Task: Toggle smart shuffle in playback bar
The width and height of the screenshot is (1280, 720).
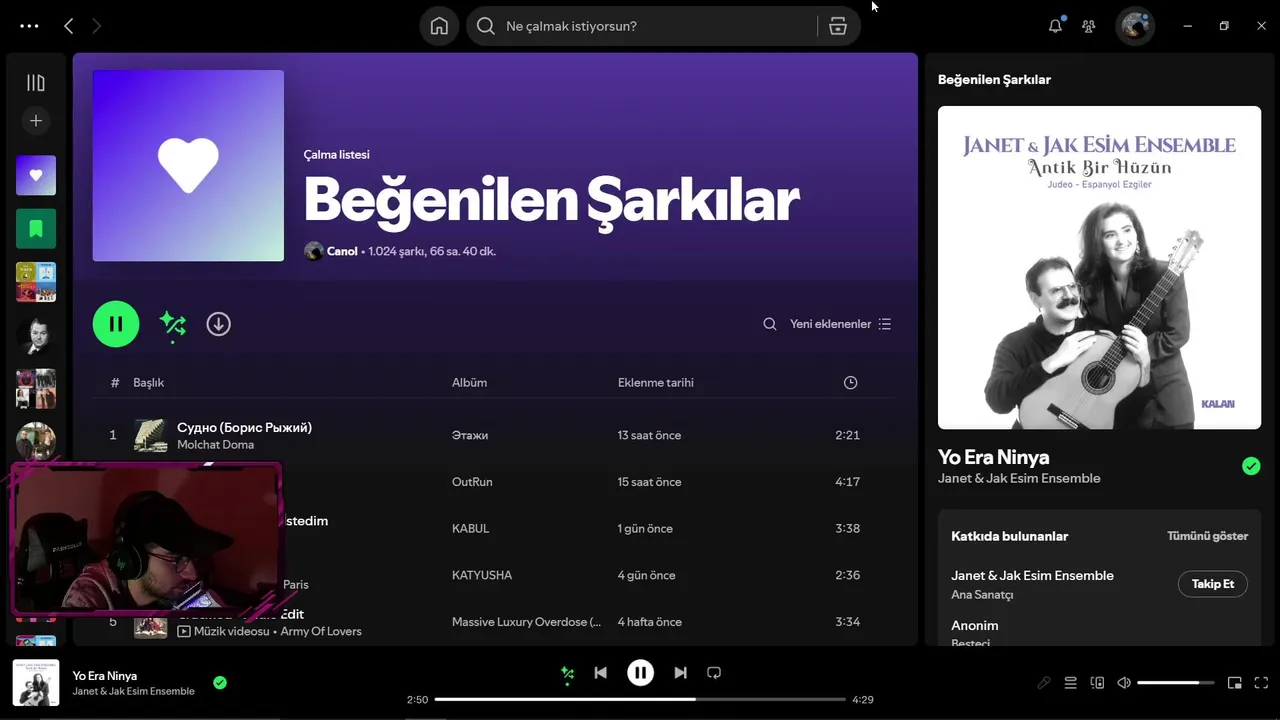Action: pos(567,673)
